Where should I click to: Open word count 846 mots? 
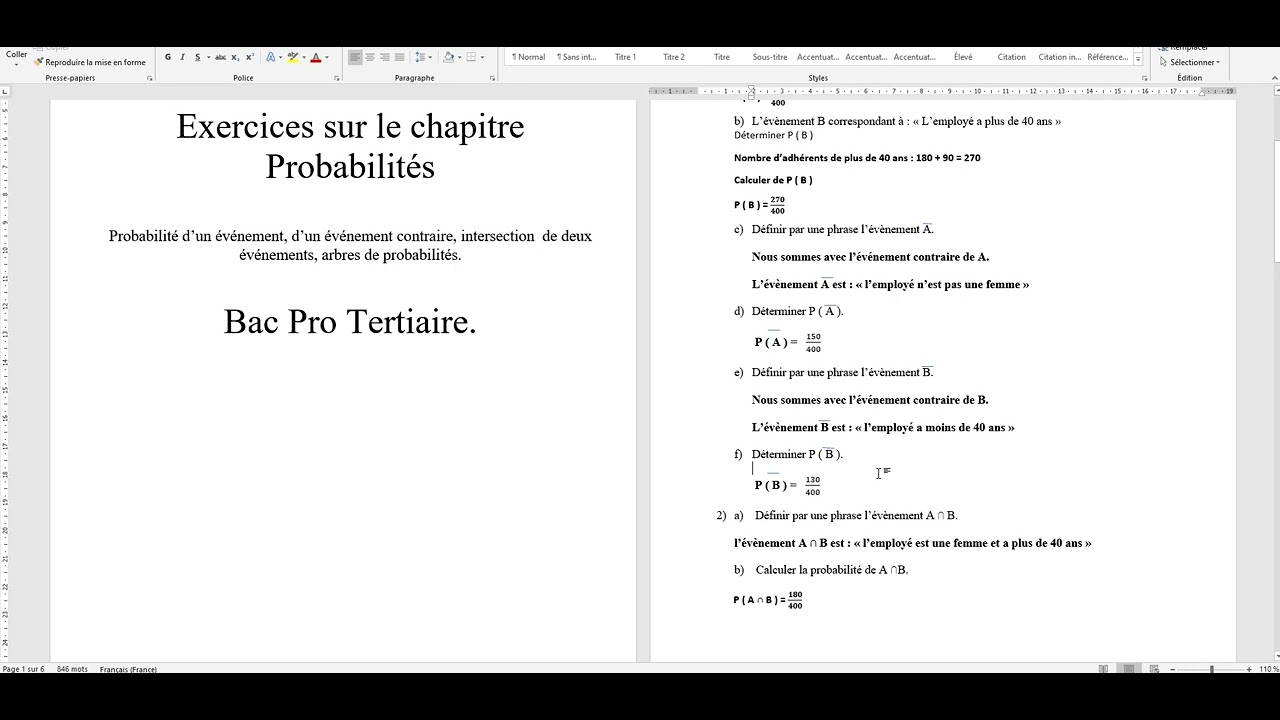coord(72,669)
